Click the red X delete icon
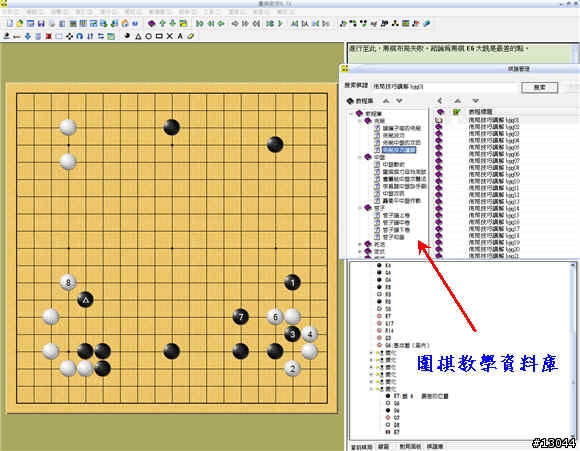The image size is (580, 451). point(48,36)
